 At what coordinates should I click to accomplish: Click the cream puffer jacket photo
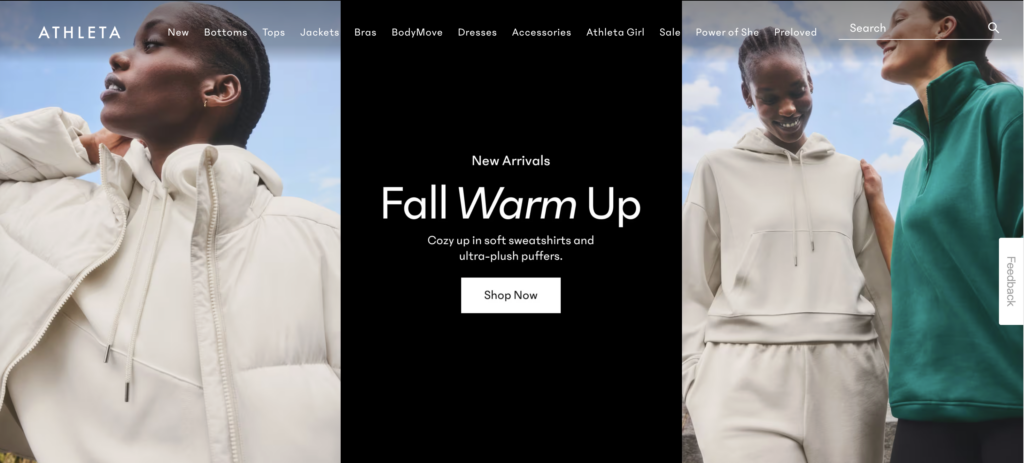pyautogui.click(x=170, y=232)
